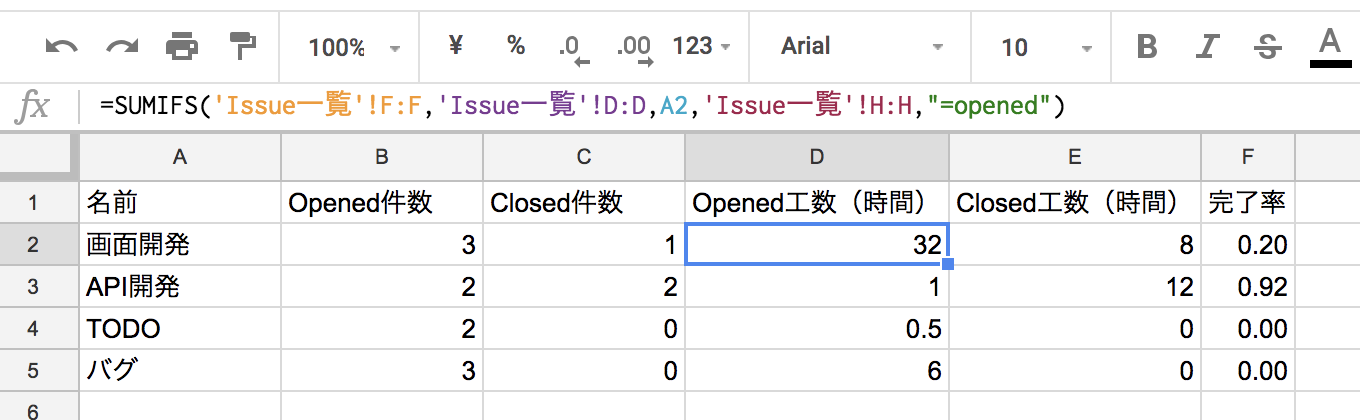Image resolution: width=1360 pixels, height=420 pixels.
Task: Select column B header
Action: pos(382,156)
